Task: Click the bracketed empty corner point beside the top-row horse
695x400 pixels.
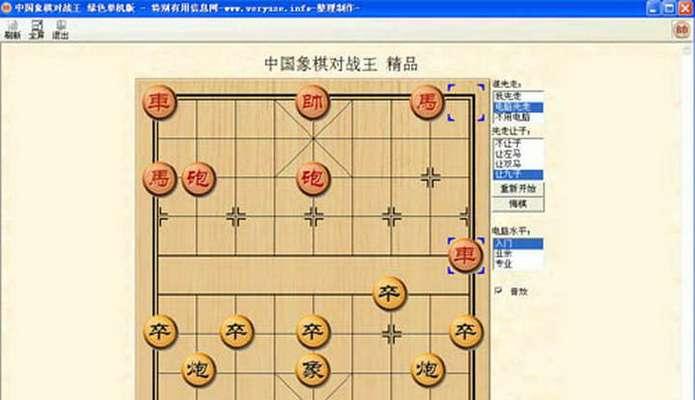Action: point(466,102)
